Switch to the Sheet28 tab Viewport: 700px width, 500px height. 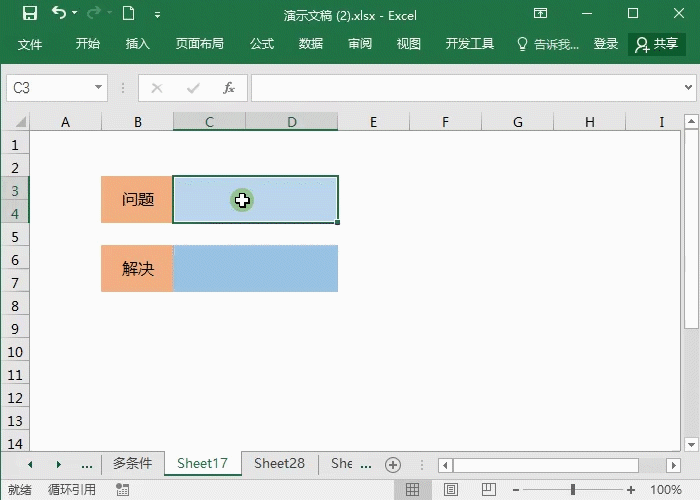(x=279, y=463)
